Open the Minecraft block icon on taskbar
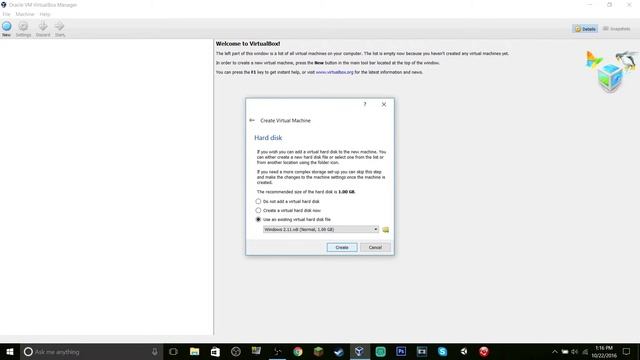 [319, 352]
